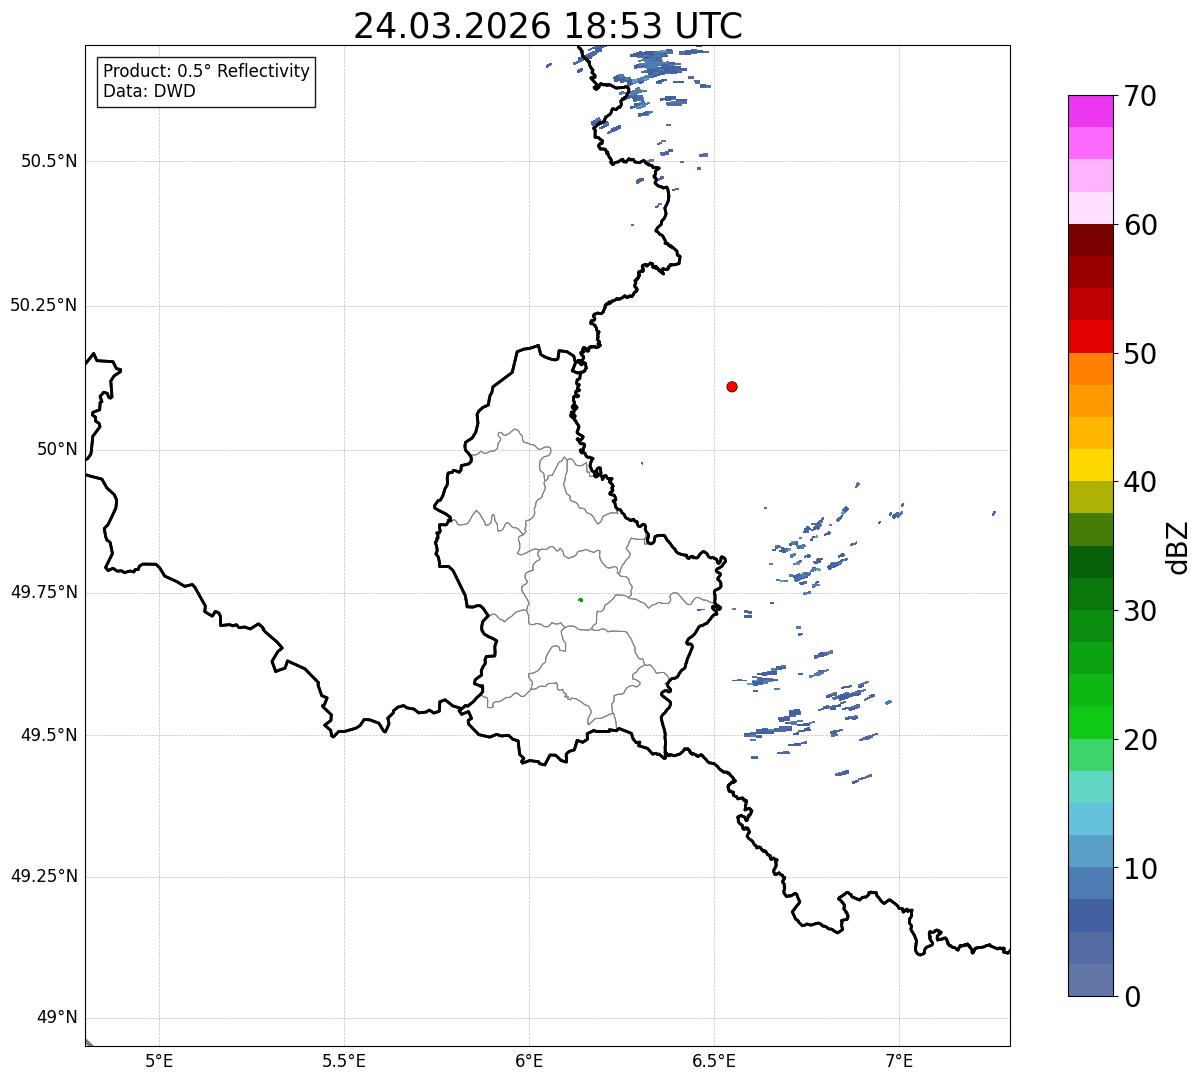Click the dark maroon colorbar segment near 60
The height and width of the screenshot is (1081, 1202).
(x=1090, y=240)
